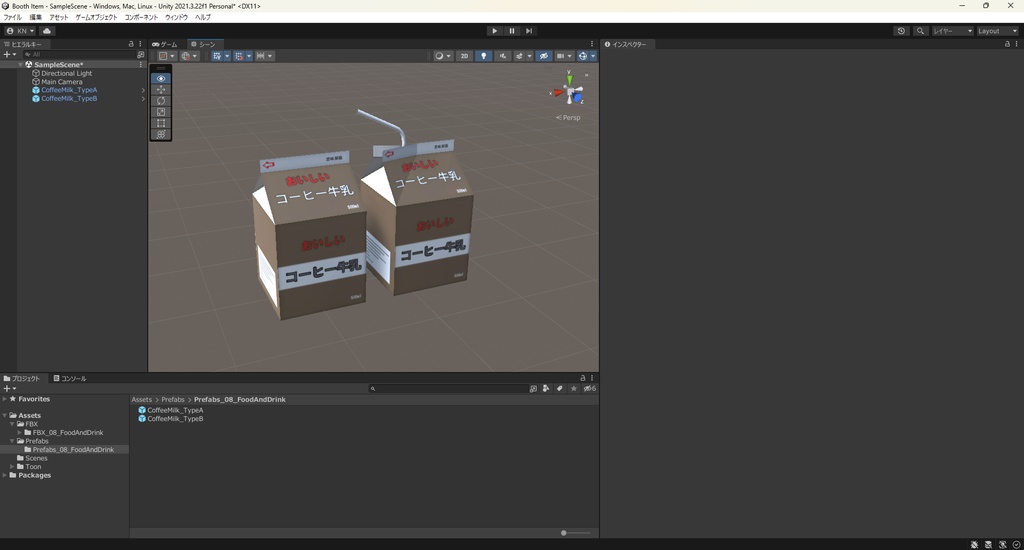Open the Layout dropdown
The width and height of the screenshot is (1024, 550).
[x=997, y=31]
